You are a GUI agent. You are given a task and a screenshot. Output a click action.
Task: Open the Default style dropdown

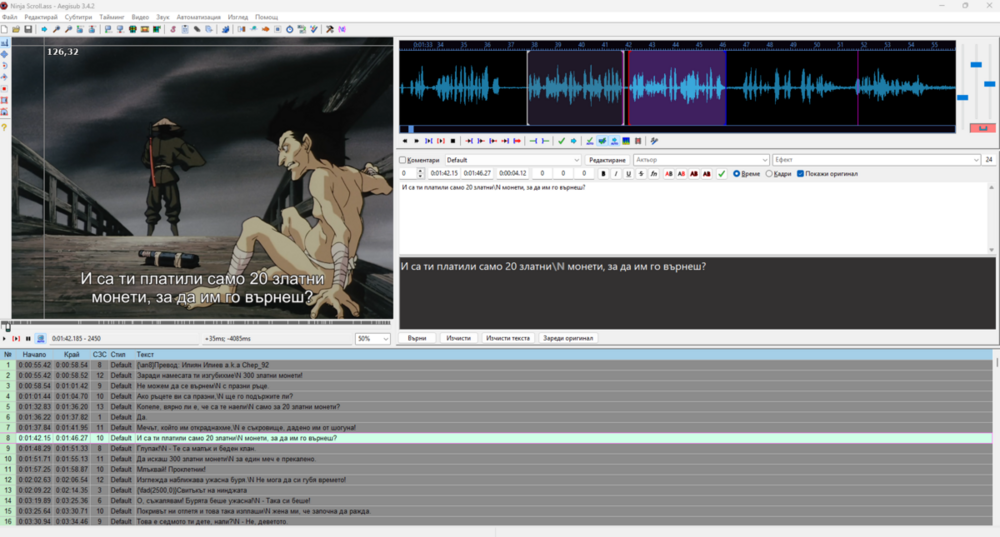(x=513, y=160)
